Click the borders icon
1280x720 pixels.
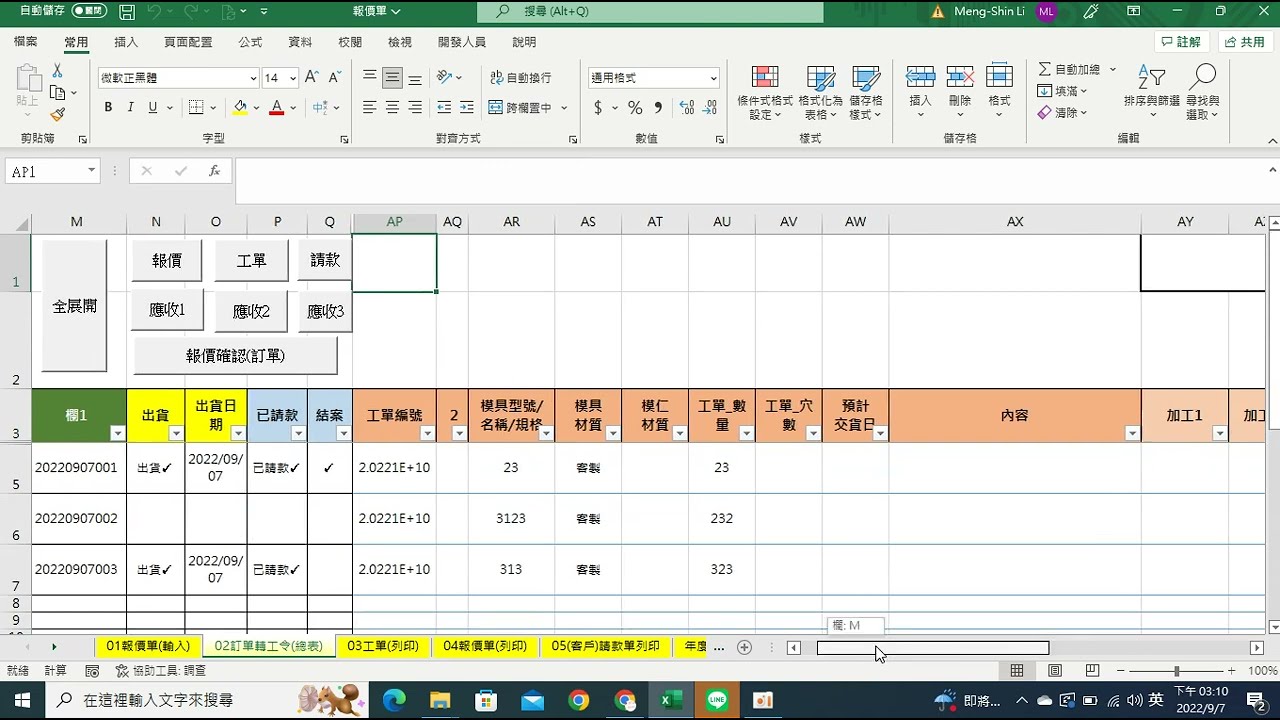[x=196, y=108]
